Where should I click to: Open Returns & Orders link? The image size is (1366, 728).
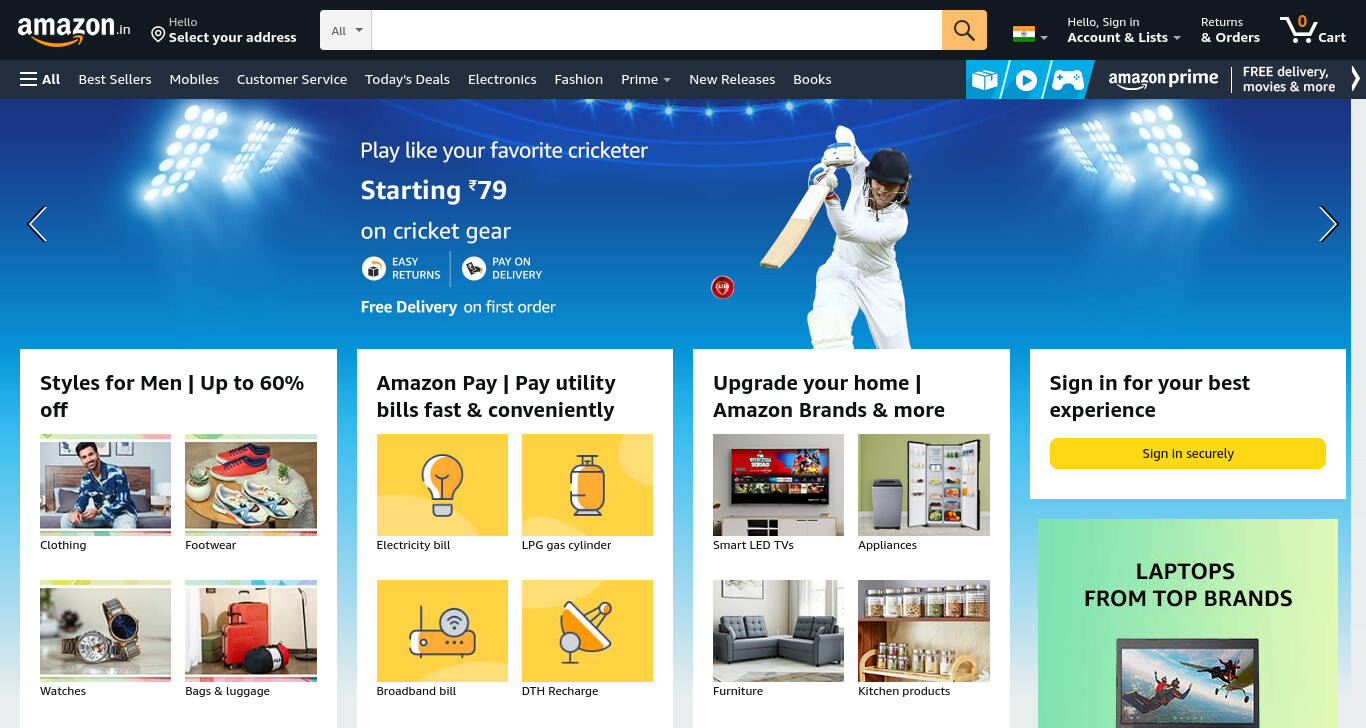pos(1230,30)
